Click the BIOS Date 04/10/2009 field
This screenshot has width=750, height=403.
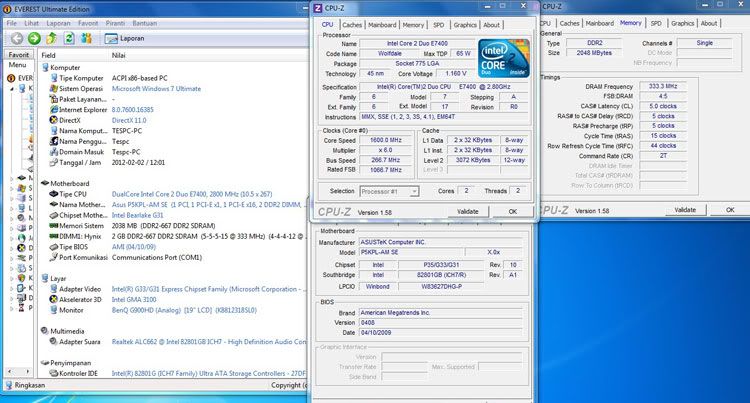point(441,332)
